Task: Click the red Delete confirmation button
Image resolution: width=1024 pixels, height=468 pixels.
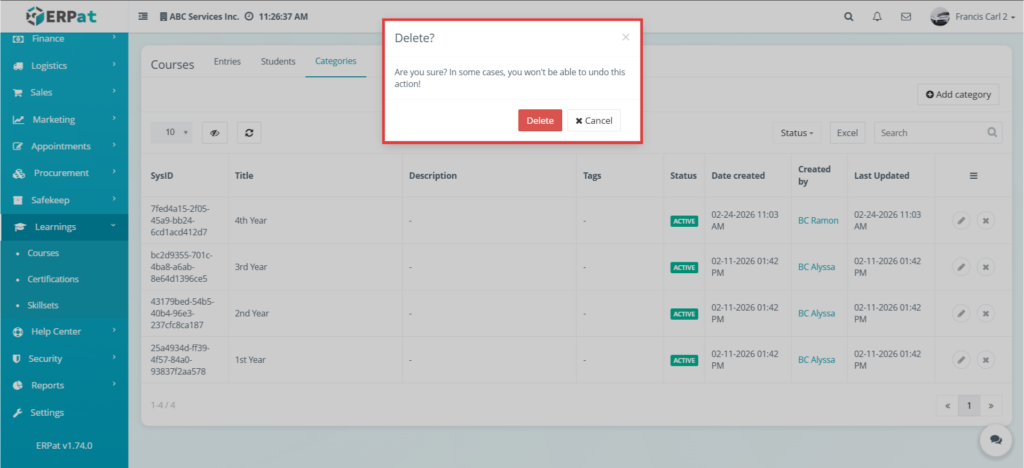Action: tap(539, 120)
